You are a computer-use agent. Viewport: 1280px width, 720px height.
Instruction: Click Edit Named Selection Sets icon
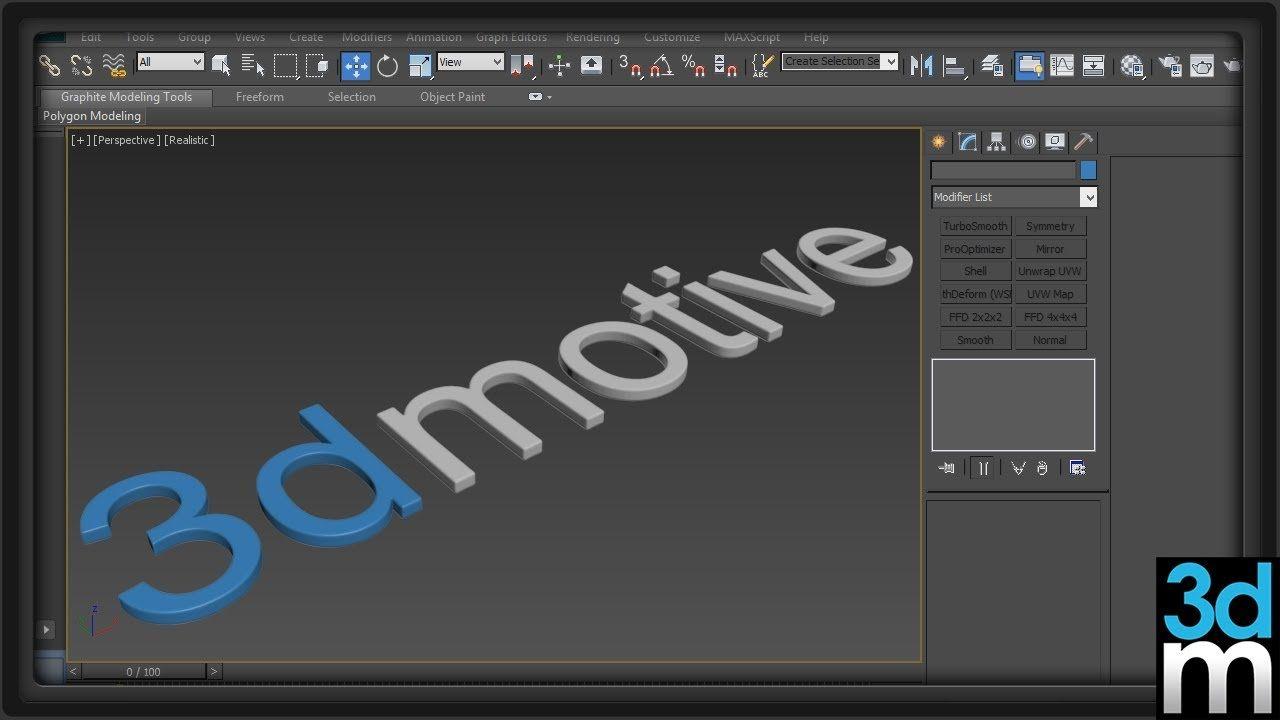[763, 66]
